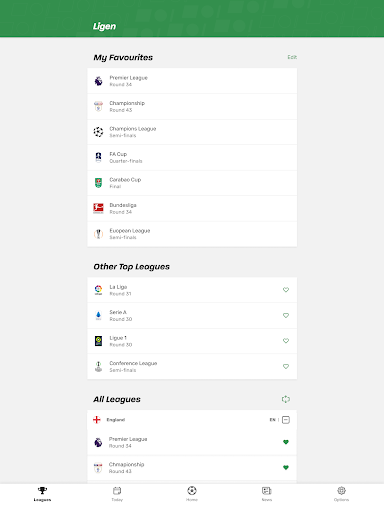Image resolution: width=384 pixels, height=512 pixels.
Task: Open the Leagues tab trophy icon
Action: (42, 490)
